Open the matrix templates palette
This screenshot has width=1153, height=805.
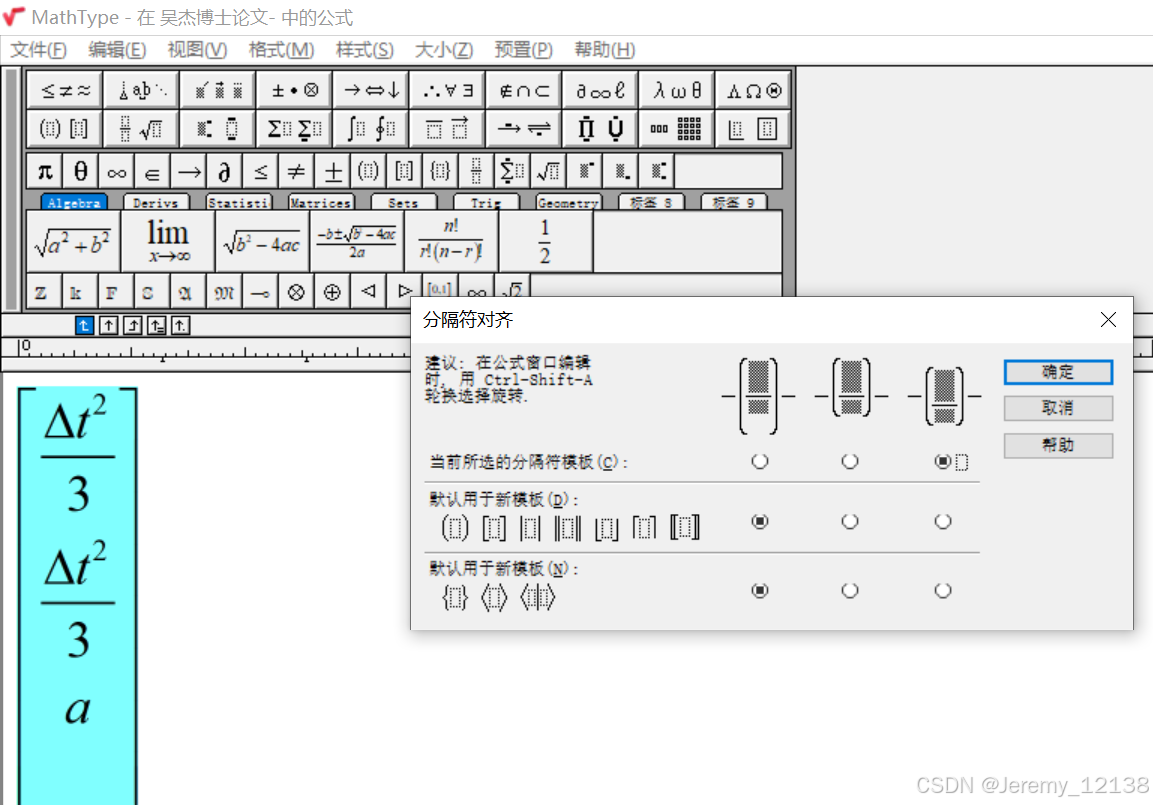pos(677,129)
